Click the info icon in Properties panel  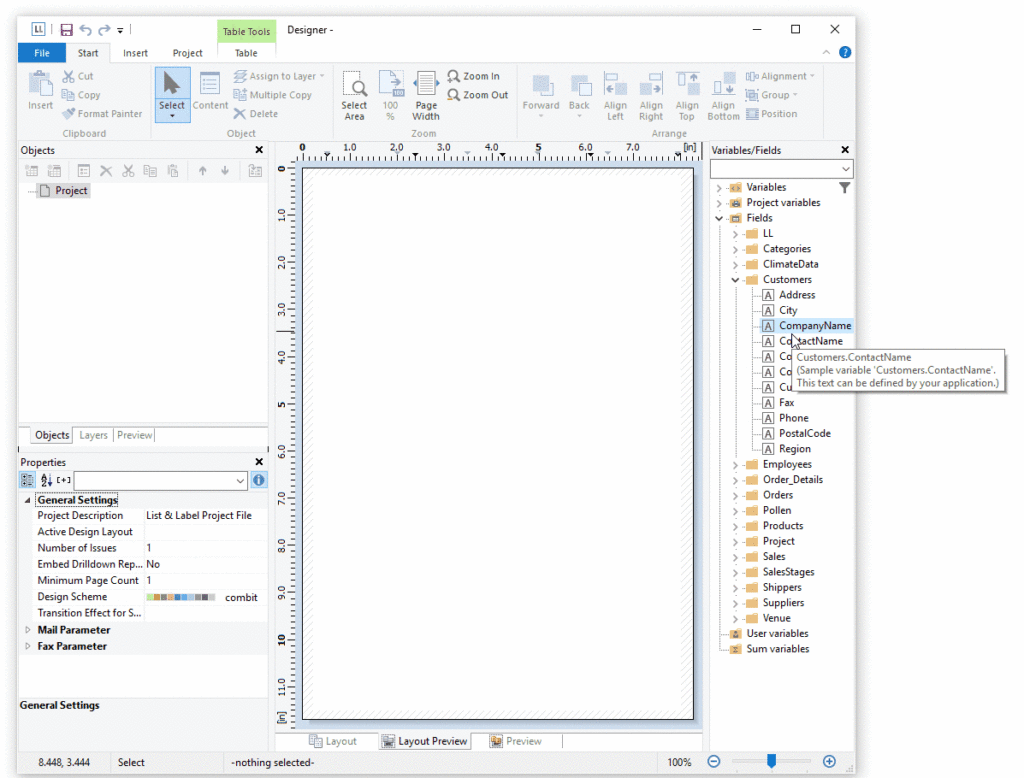coord(259,480)
